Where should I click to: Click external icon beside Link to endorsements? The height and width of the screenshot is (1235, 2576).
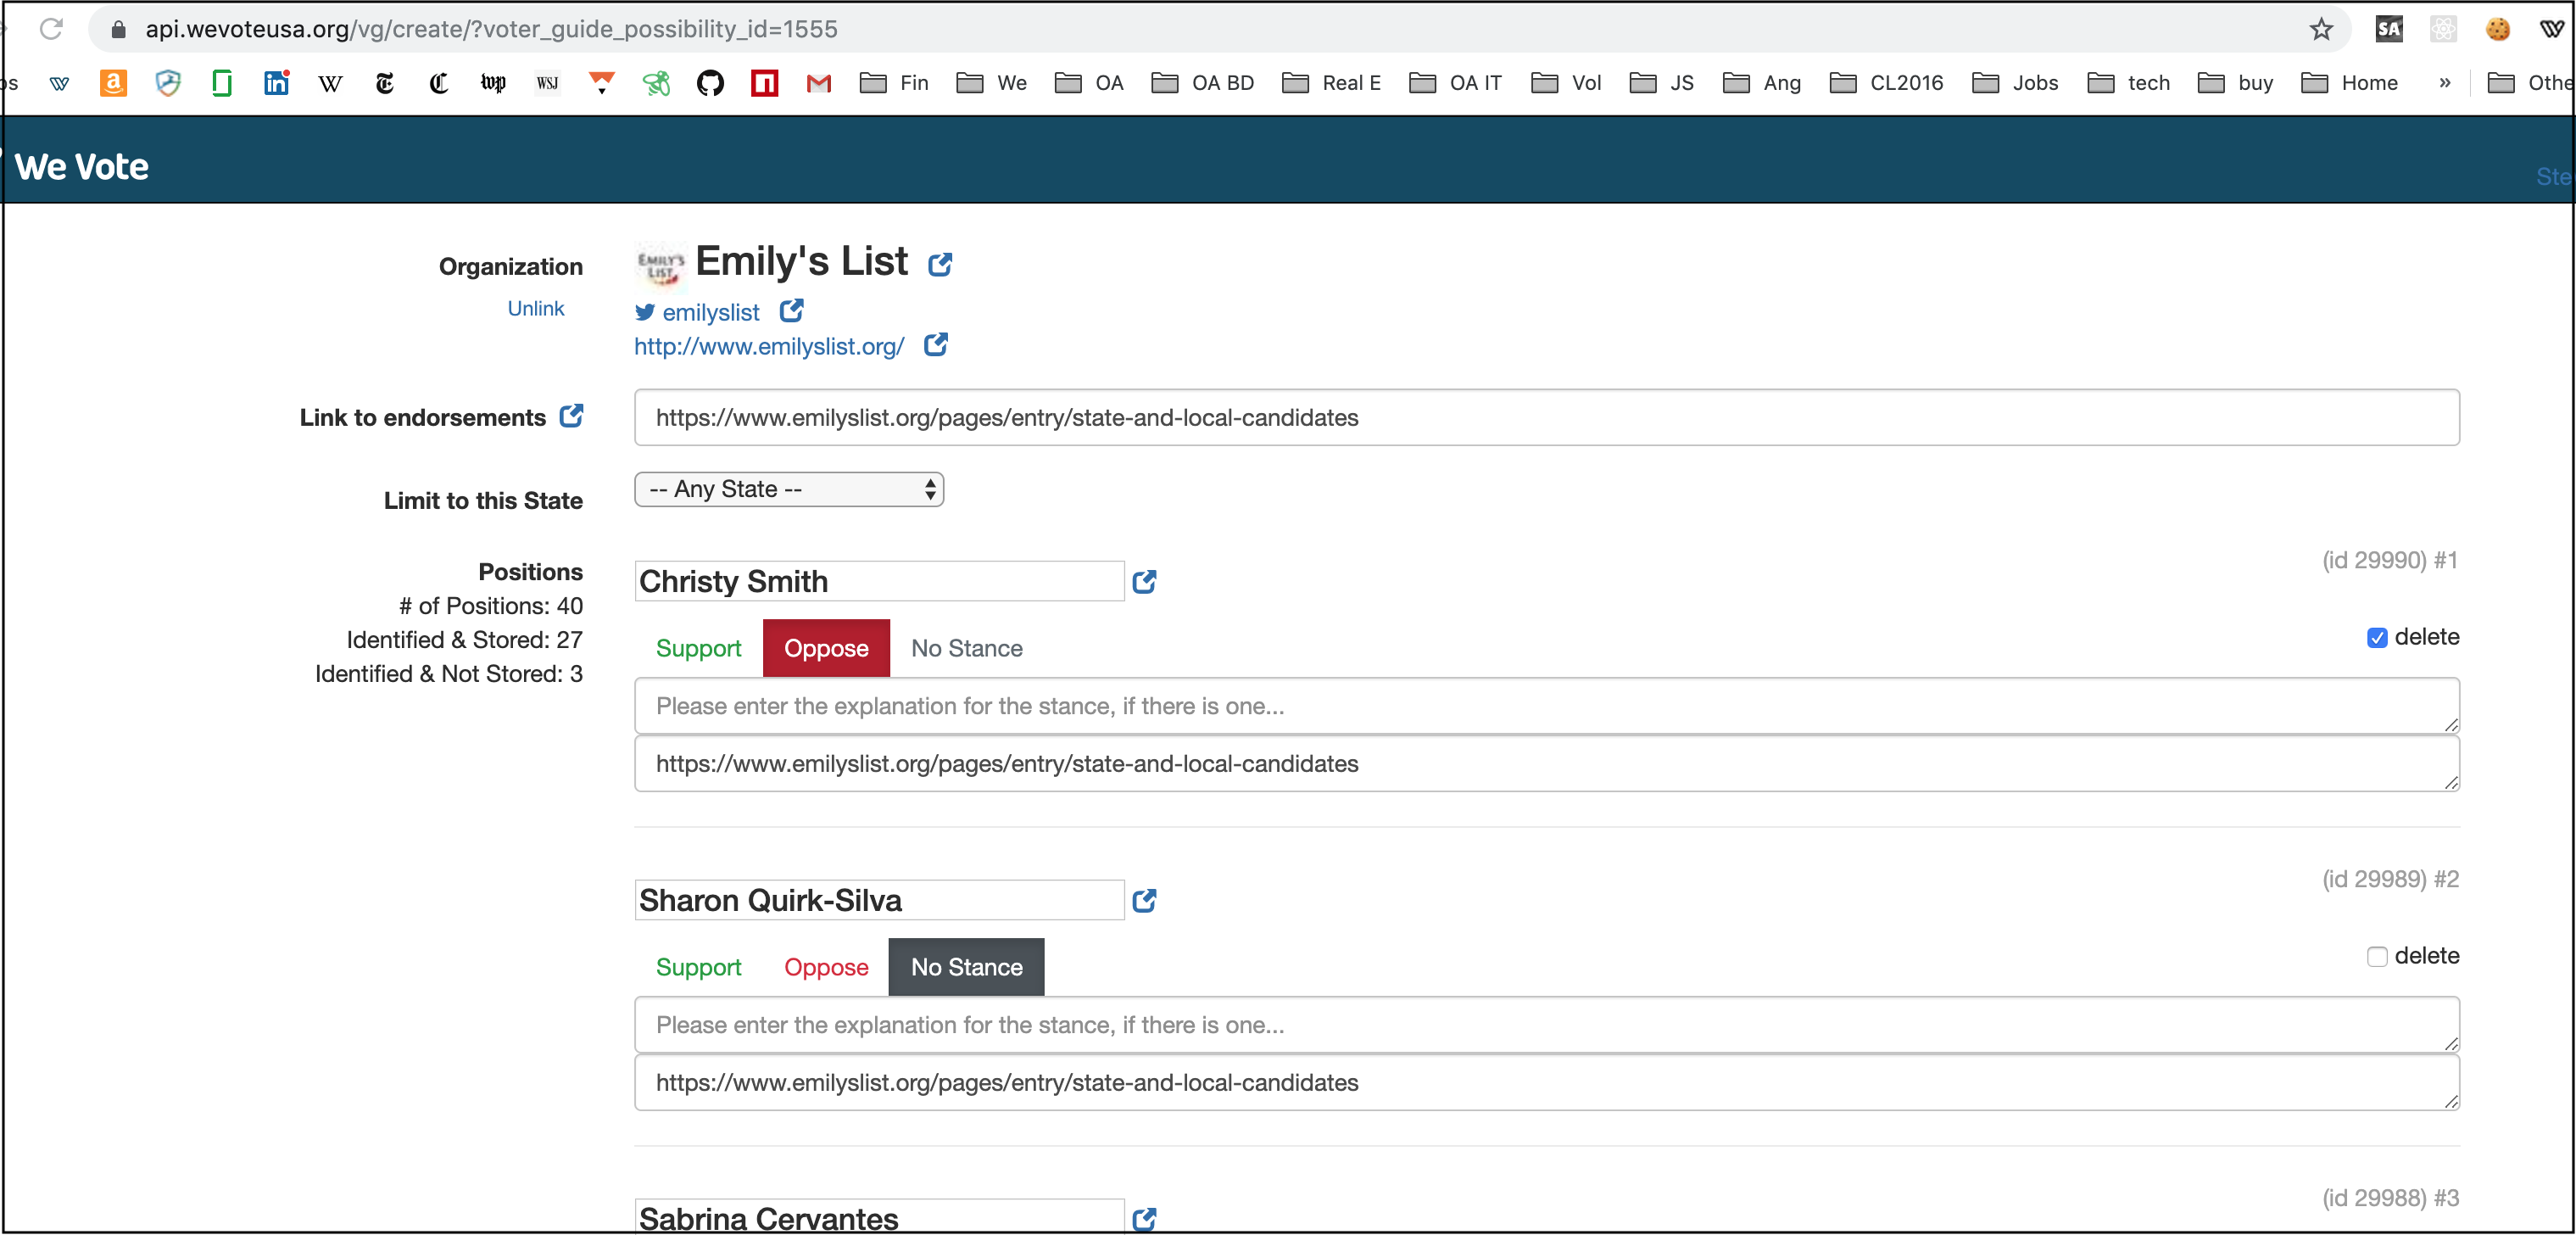(x=571, y=416)
